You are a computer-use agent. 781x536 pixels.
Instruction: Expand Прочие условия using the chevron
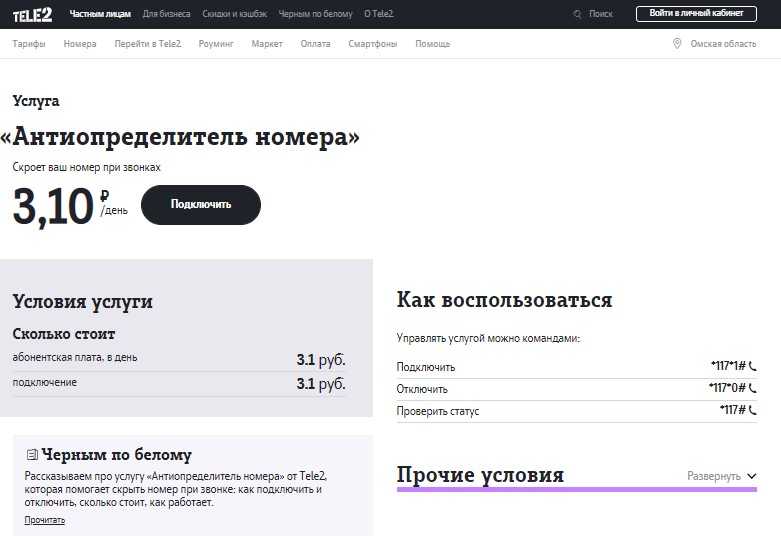tap(752, 476)
